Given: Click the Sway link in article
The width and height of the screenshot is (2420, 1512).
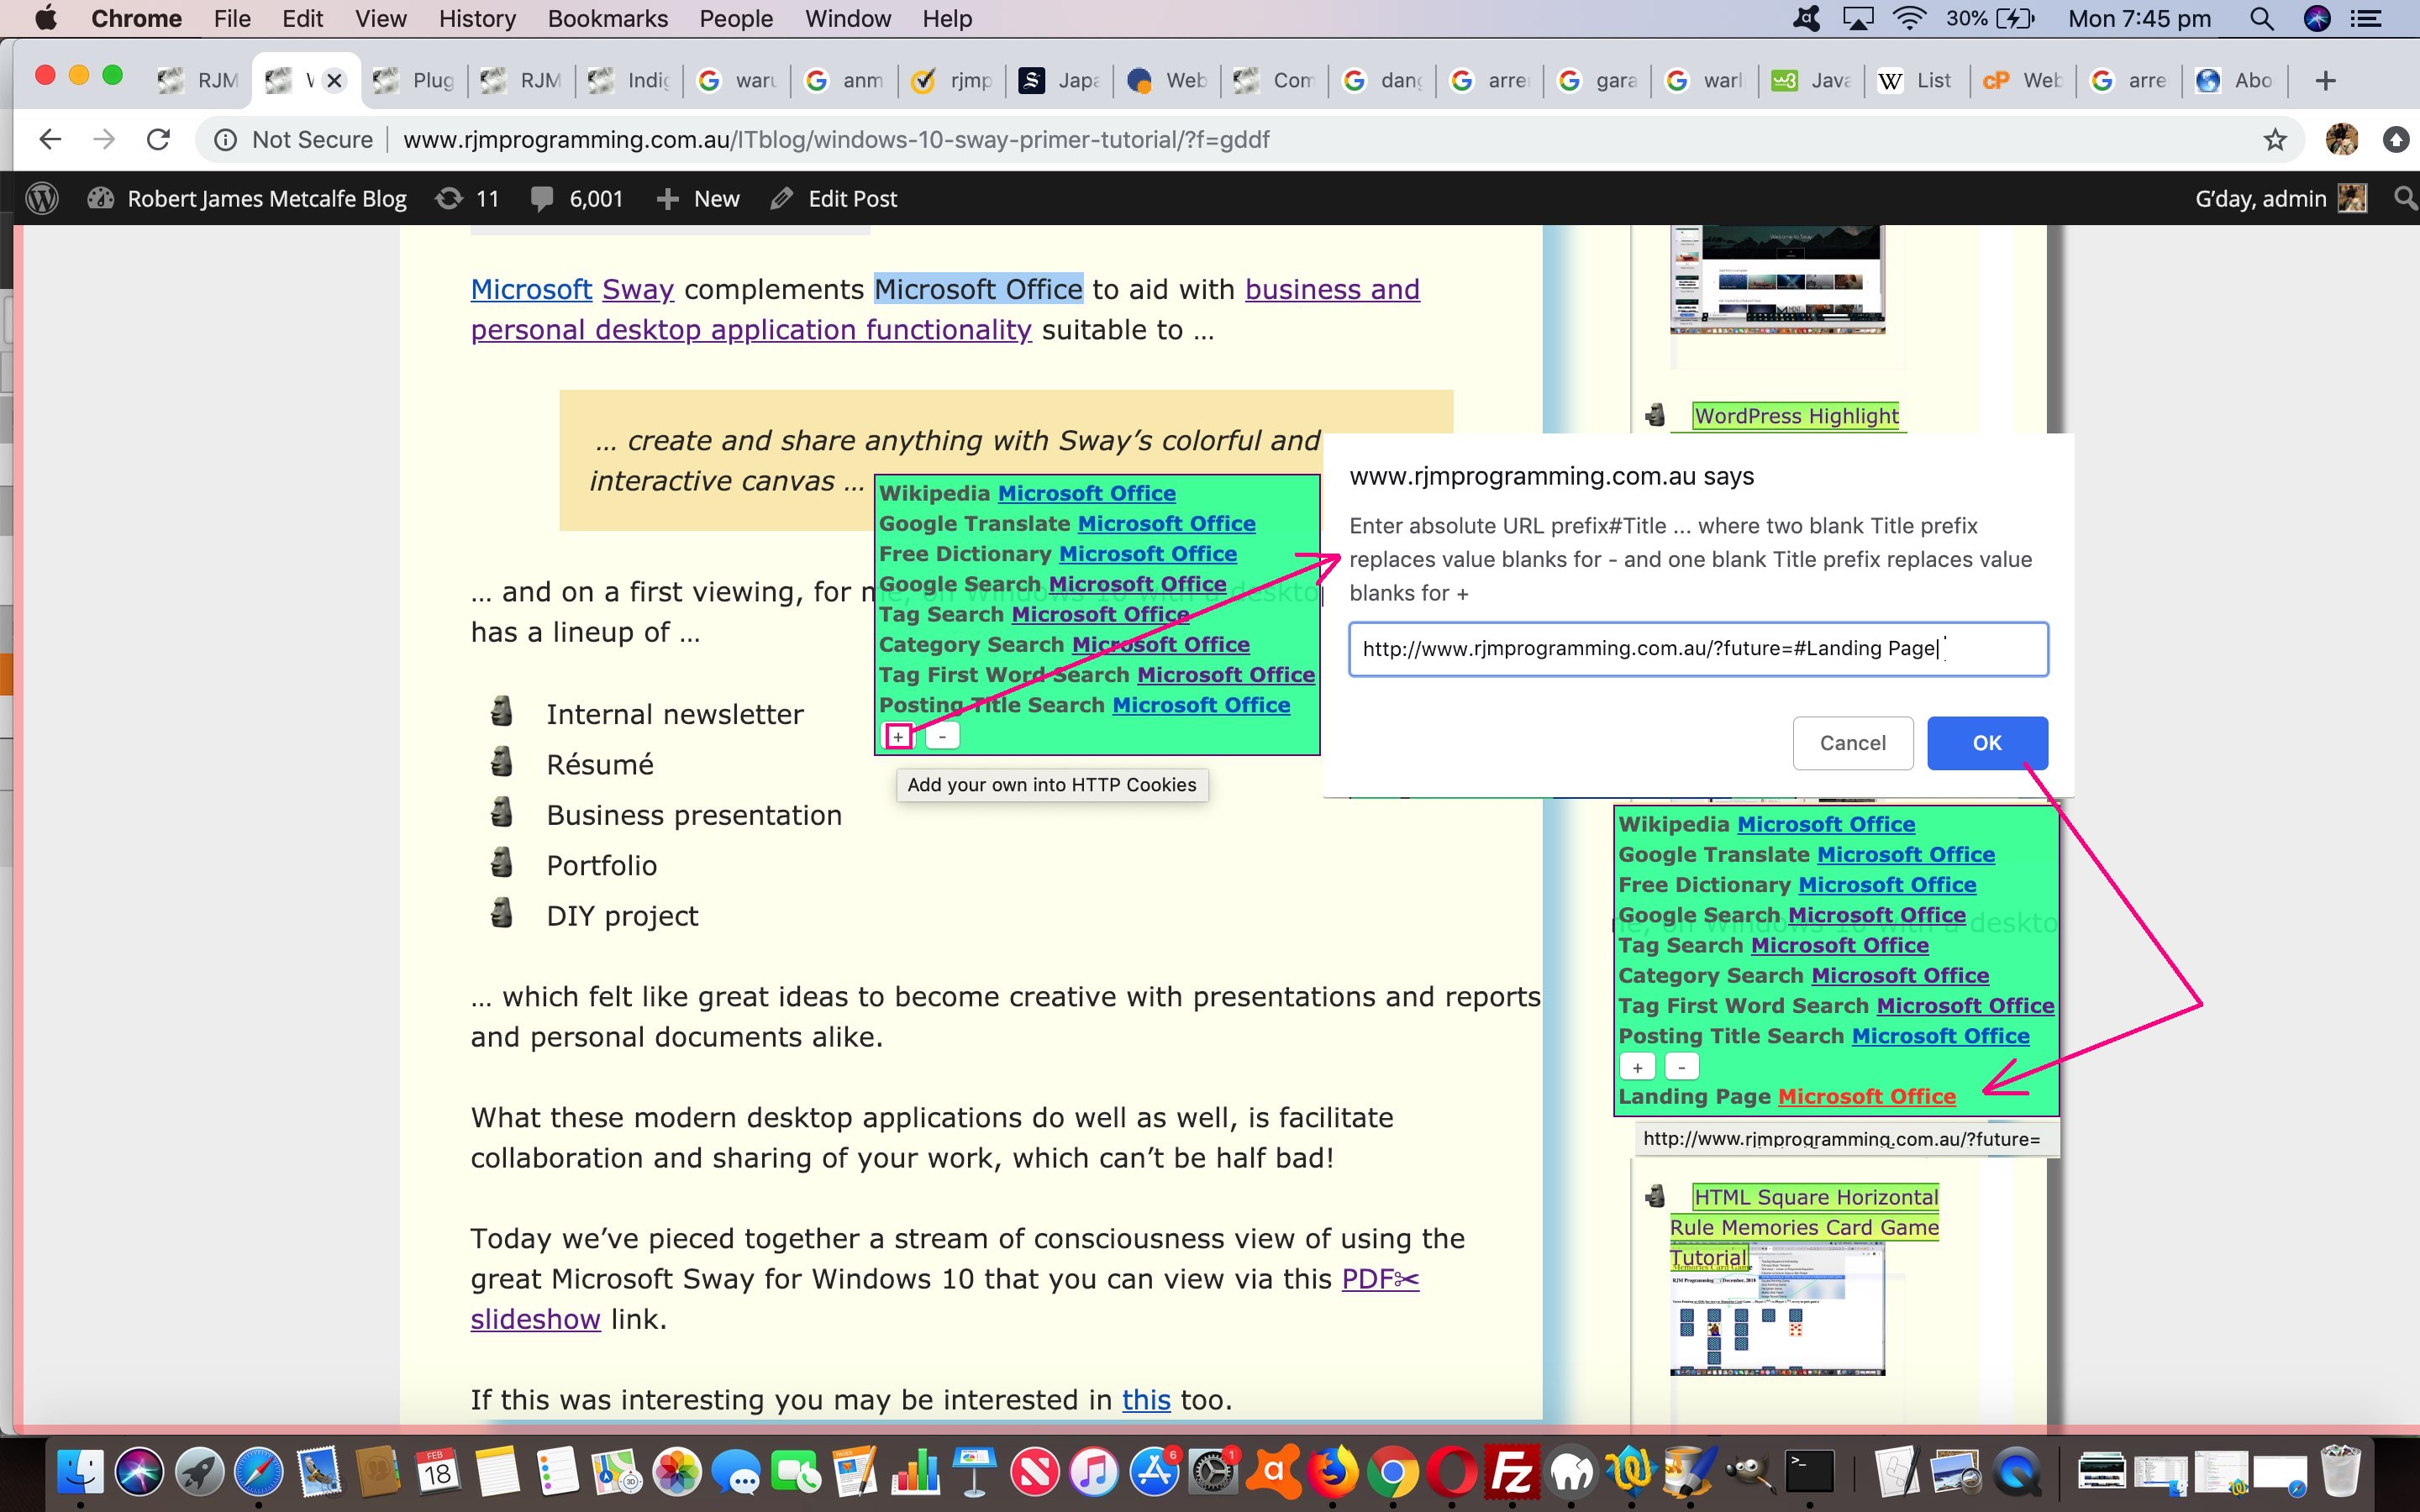Looking at the screenshot, I should pyautogui.click(x=637, y=289).
